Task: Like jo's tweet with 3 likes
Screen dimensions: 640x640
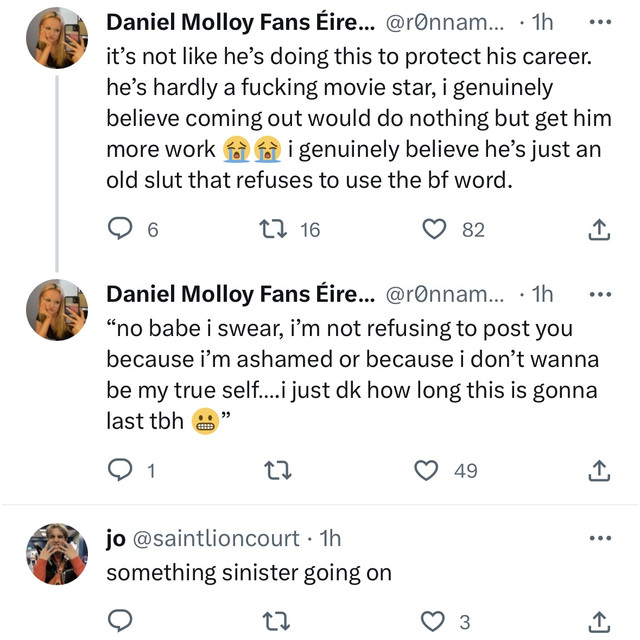Action: click(x=433, y=621)
